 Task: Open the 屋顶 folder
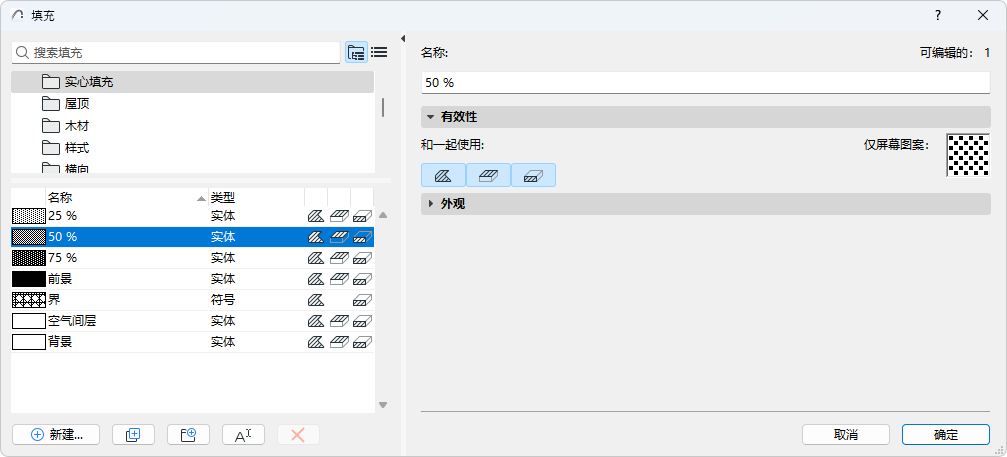pos(78,104)
